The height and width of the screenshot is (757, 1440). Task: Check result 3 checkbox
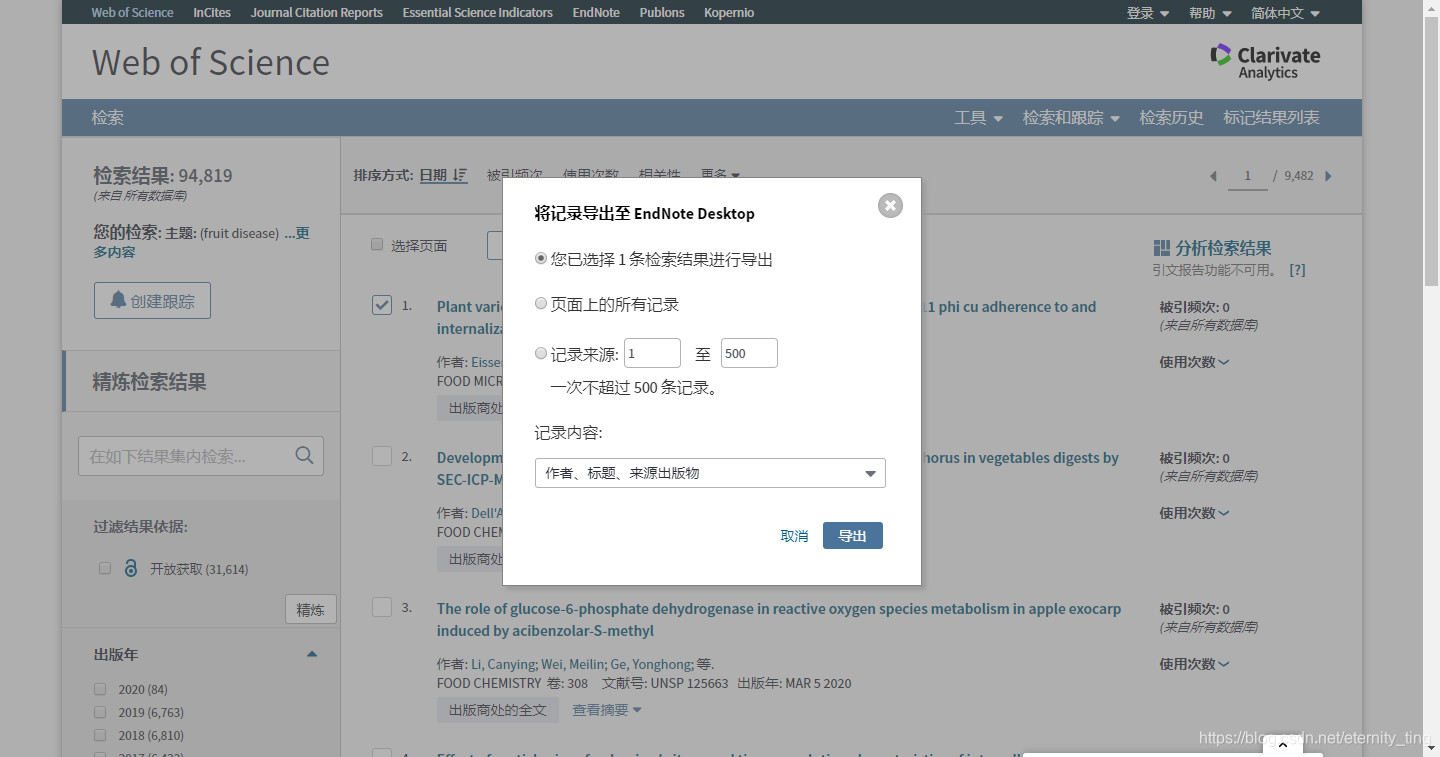coord(382,607)
